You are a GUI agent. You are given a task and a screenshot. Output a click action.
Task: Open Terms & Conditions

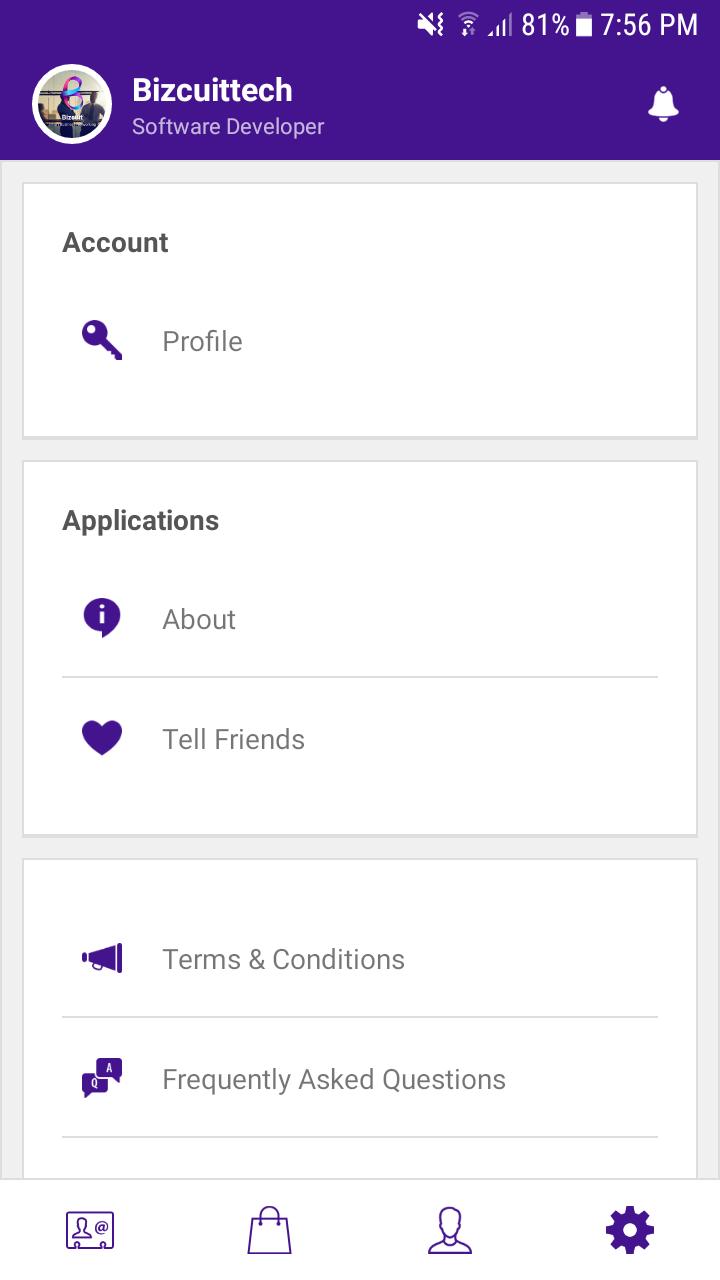point(360,959)
